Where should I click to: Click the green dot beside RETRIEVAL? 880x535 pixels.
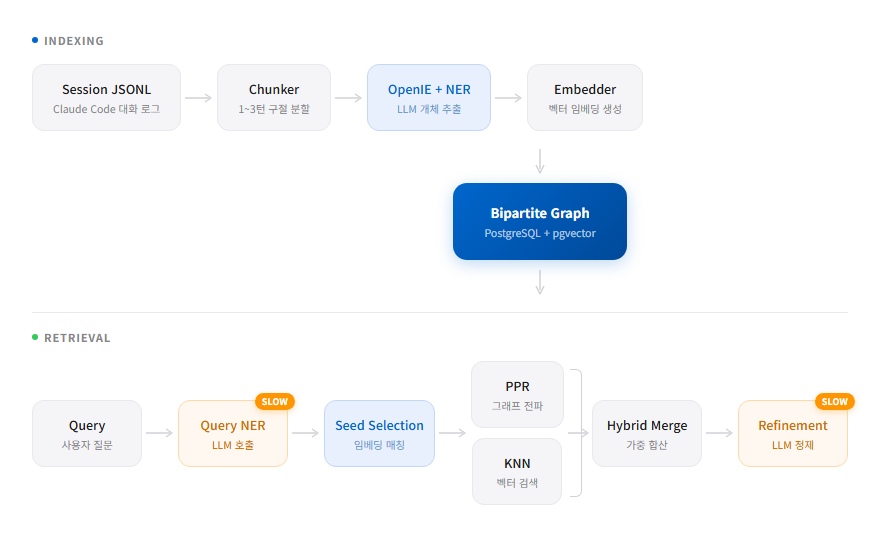pos(35,337)
